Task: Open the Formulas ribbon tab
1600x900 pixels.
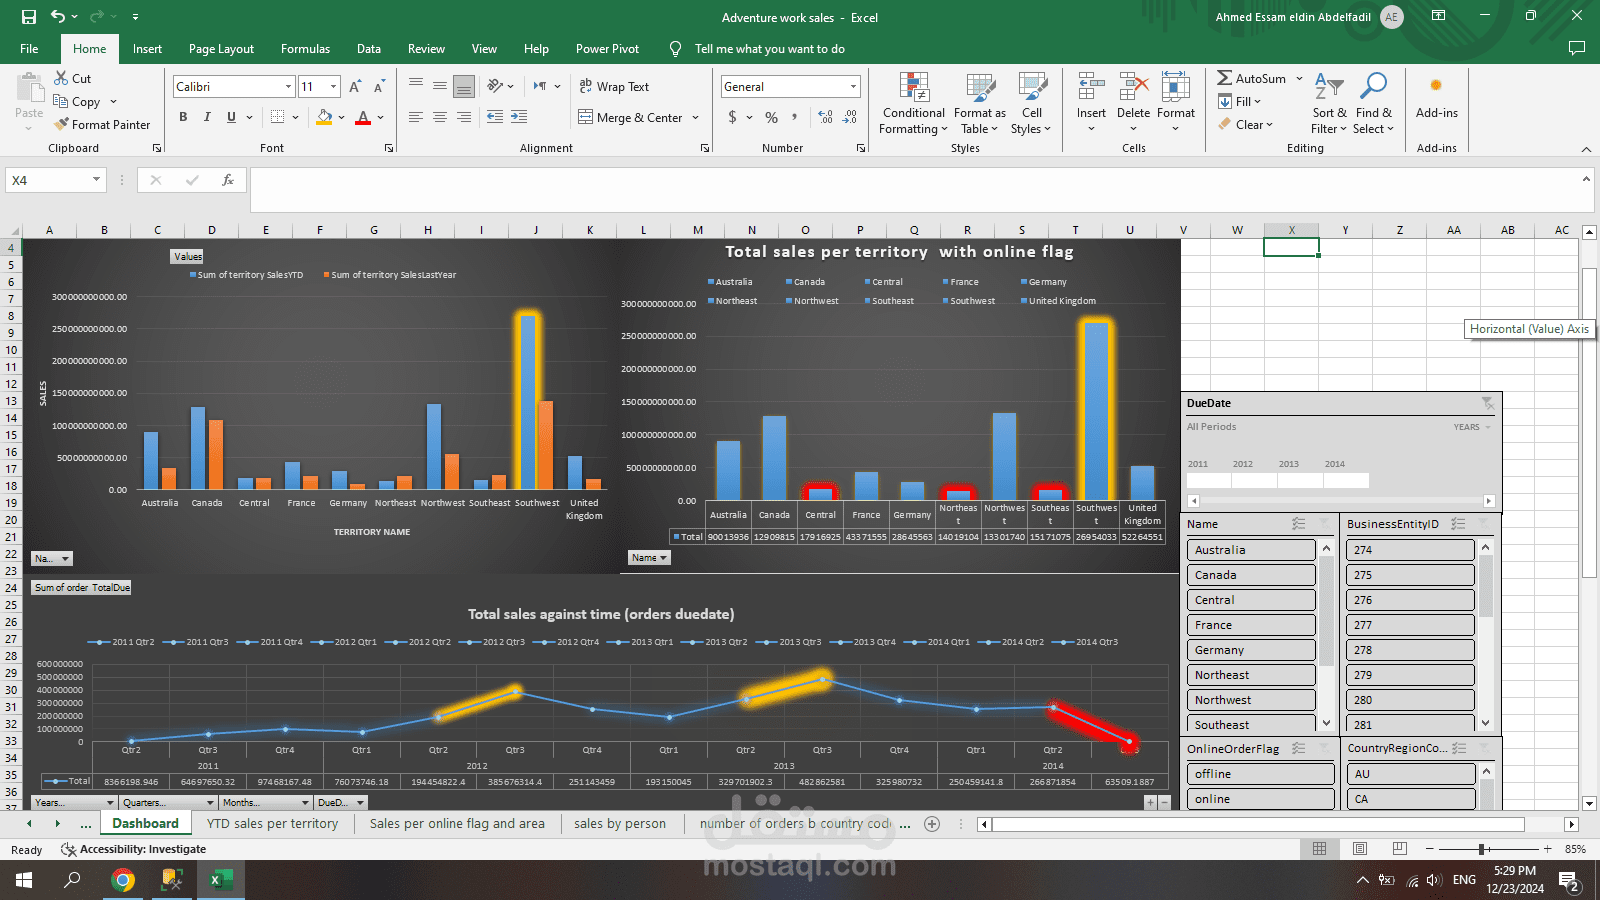Action: tap(305, 48)
